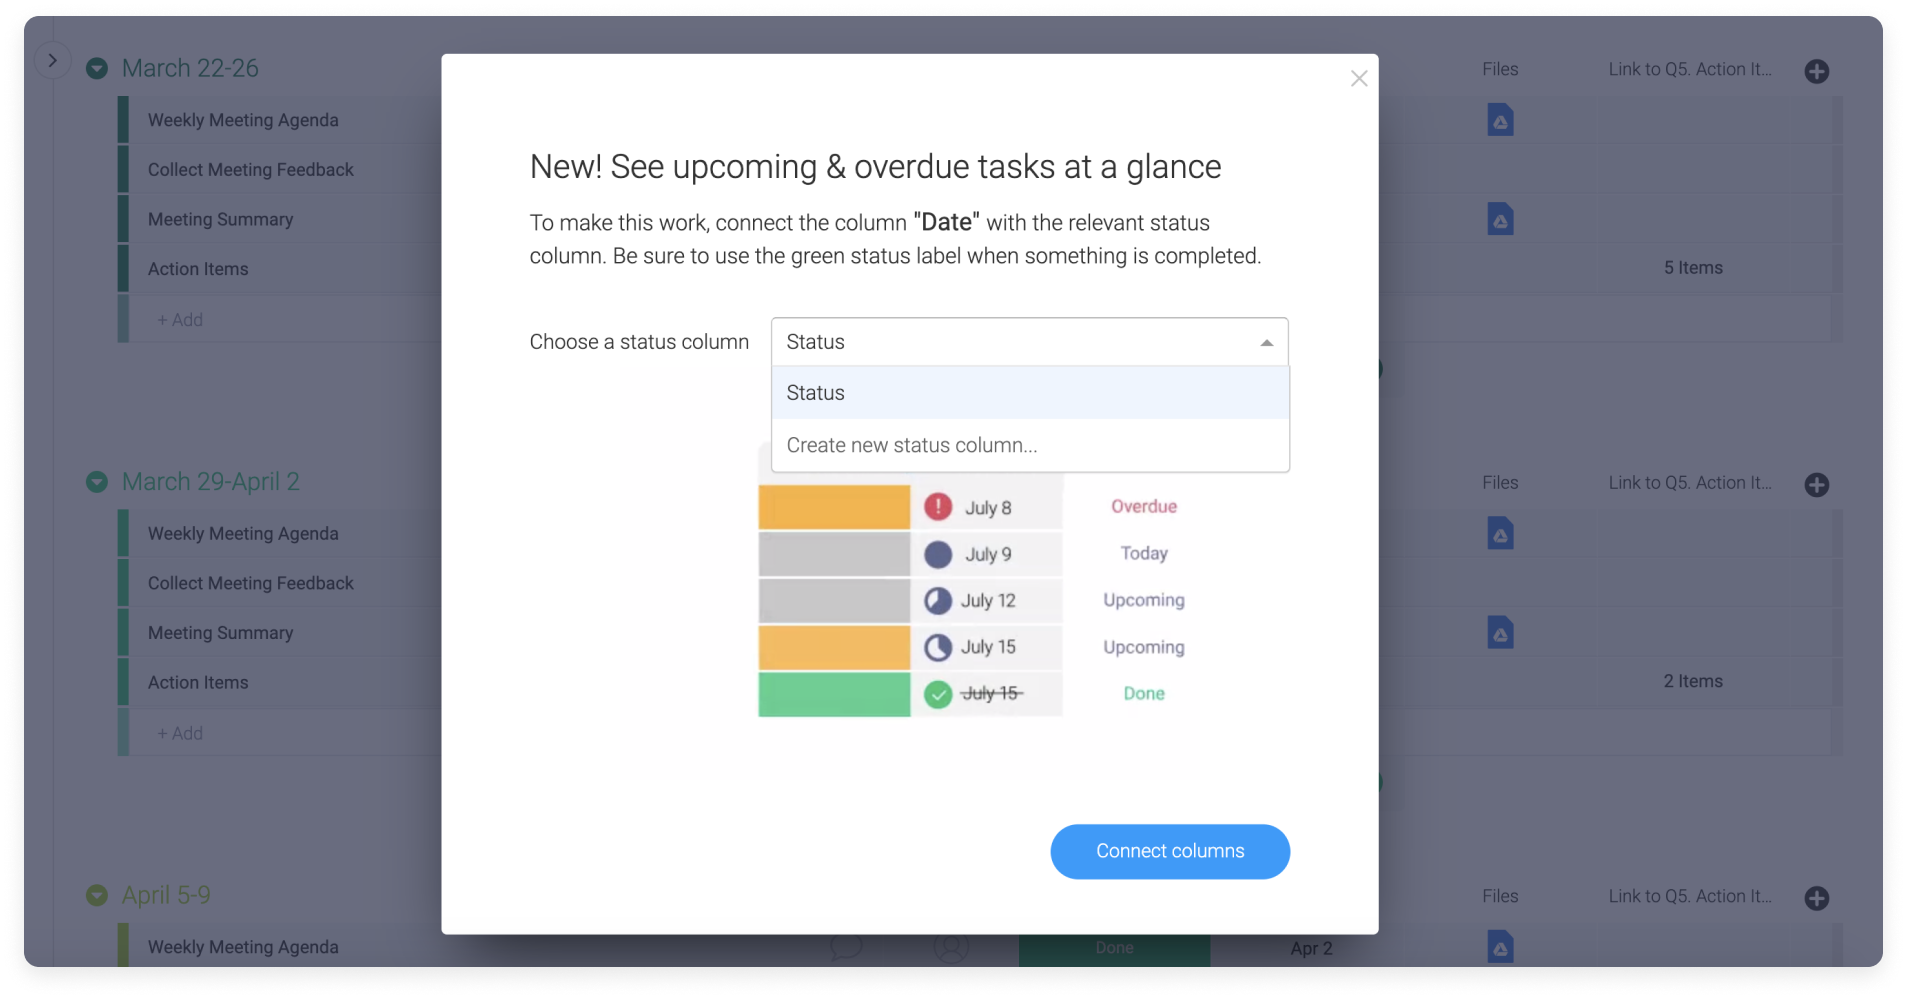Add a new item to March 22-26 group
Viewport: 1907px width, 999px height.
pyautogui.click(x=180, y=320)
